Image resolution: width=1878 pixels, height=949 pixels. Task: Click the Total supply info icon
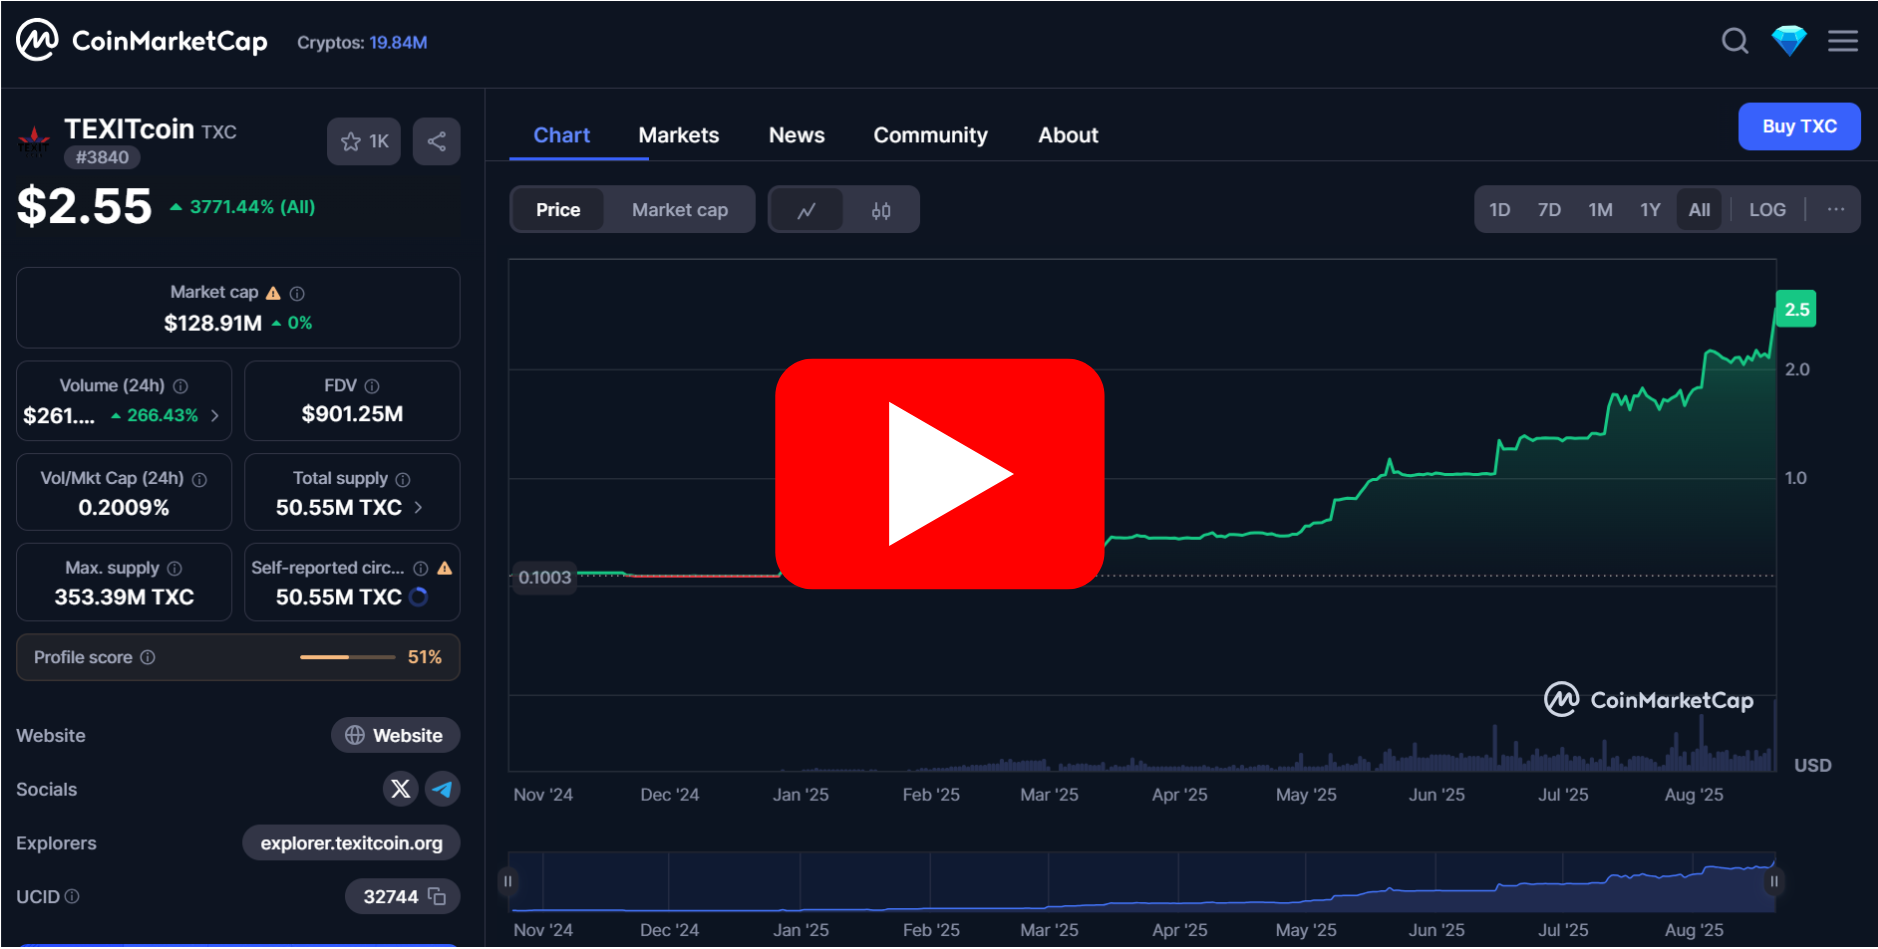point(403,479)
